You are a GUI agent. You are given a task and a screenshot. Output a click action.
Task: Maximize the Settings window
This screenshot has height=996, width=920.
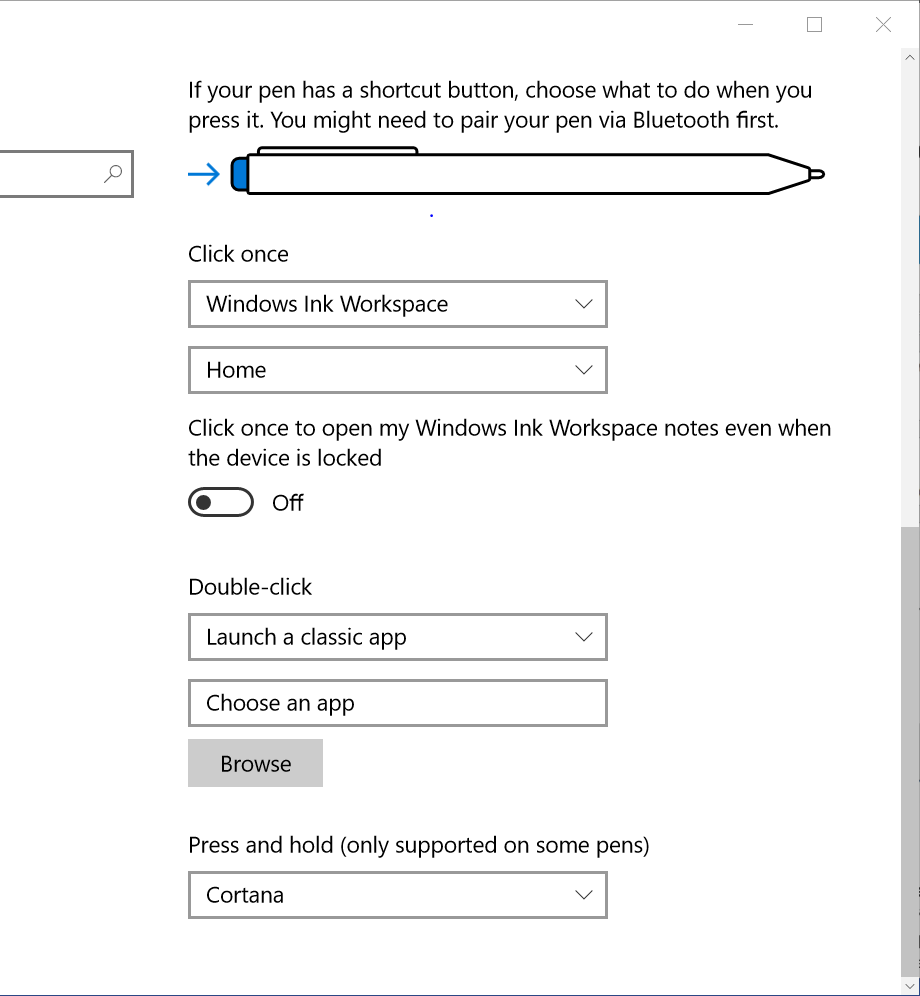point(814,25)
